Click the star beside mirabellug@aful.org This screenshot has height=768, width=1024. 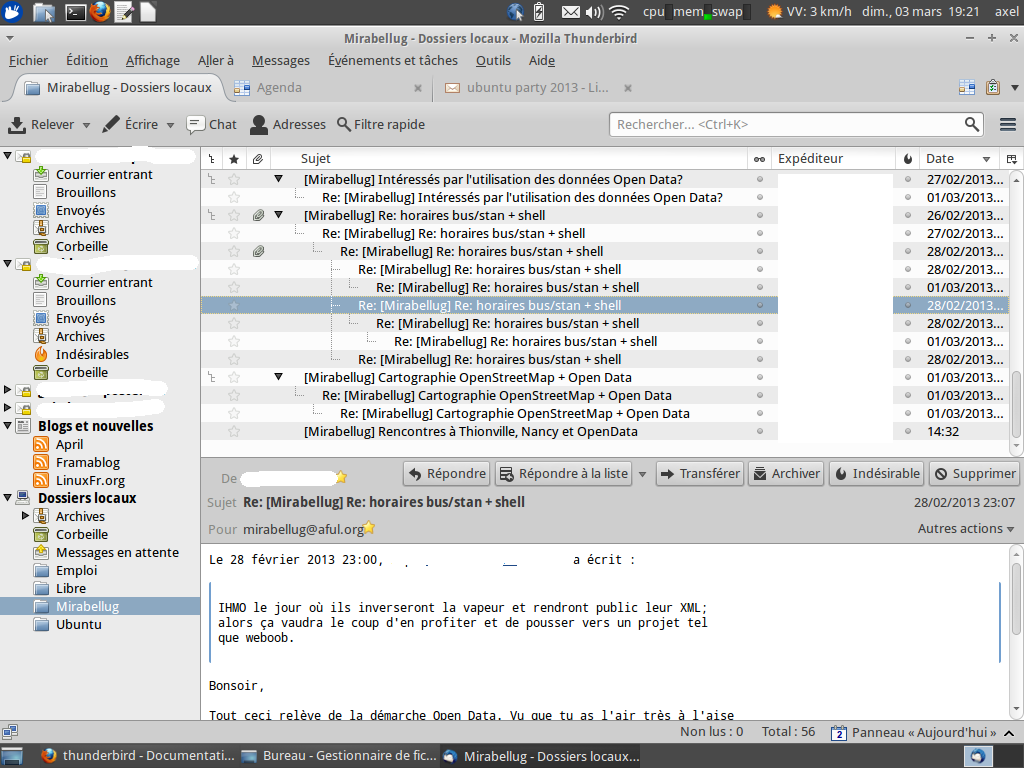tap(369, 527)
